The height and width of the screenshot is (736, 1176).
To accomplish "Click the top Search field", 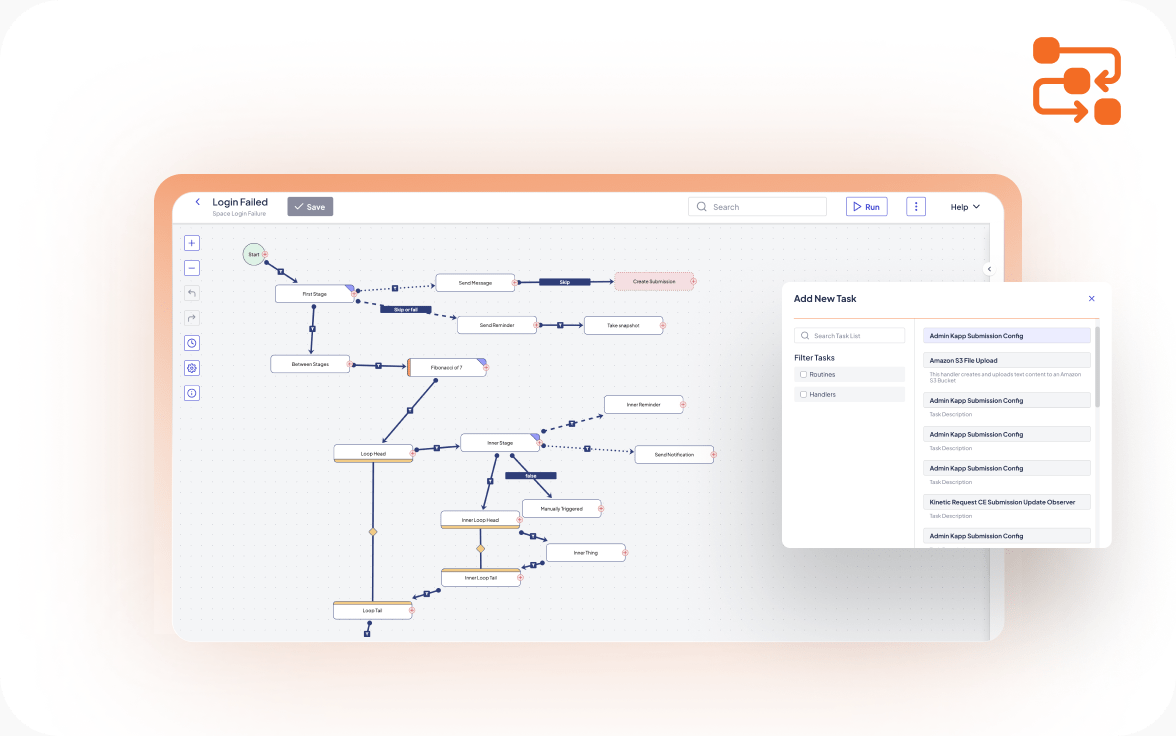I will [758, 206].
